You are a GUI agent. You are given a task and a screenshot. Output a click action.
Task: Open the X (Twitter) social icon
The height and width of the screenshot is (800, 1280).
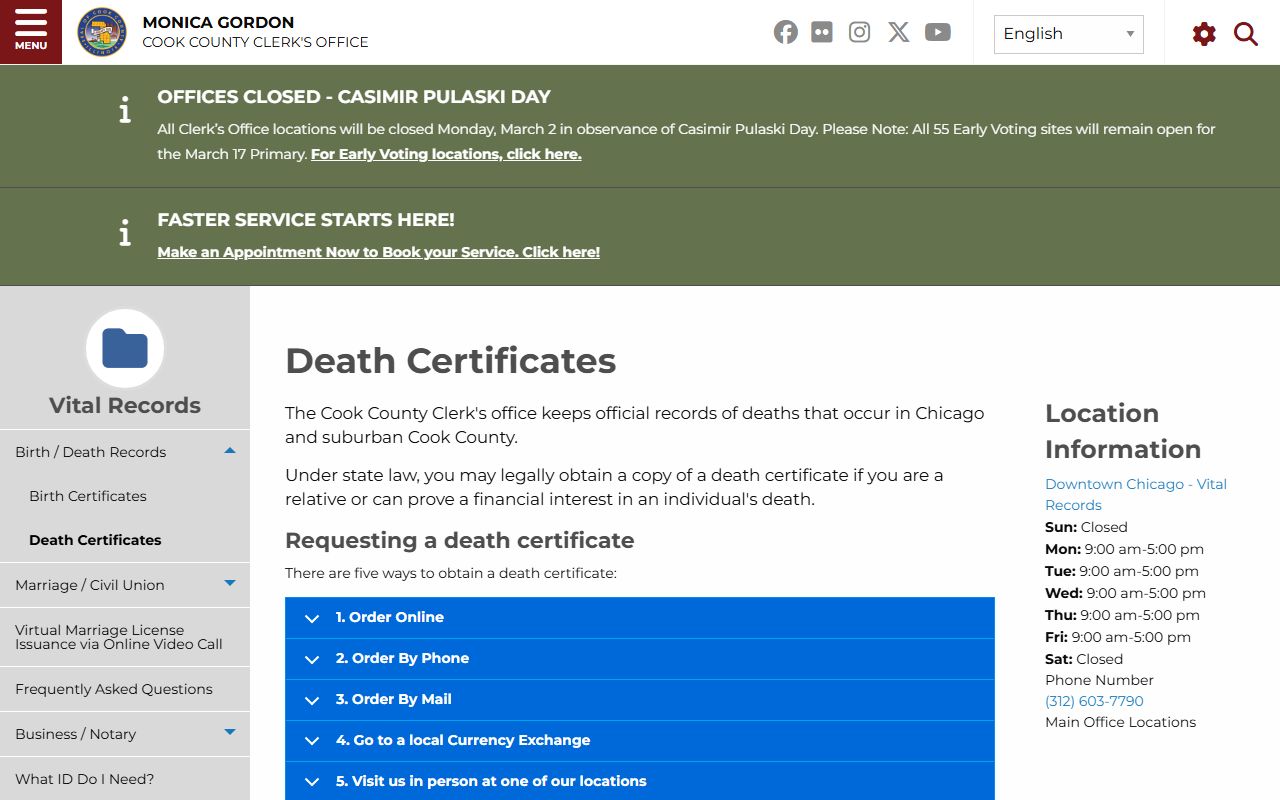(899, 32)
